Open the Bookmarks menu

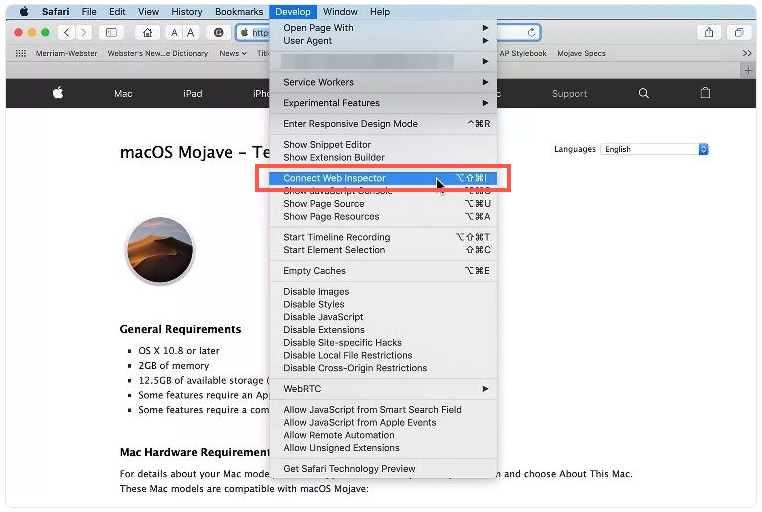(x=239, y=11)
